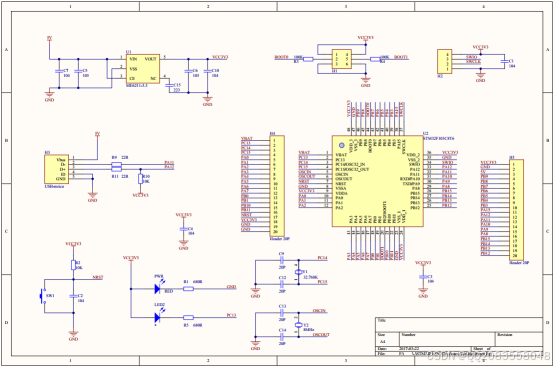Click the PC13 label after resistor R5

tap(231, 315)
